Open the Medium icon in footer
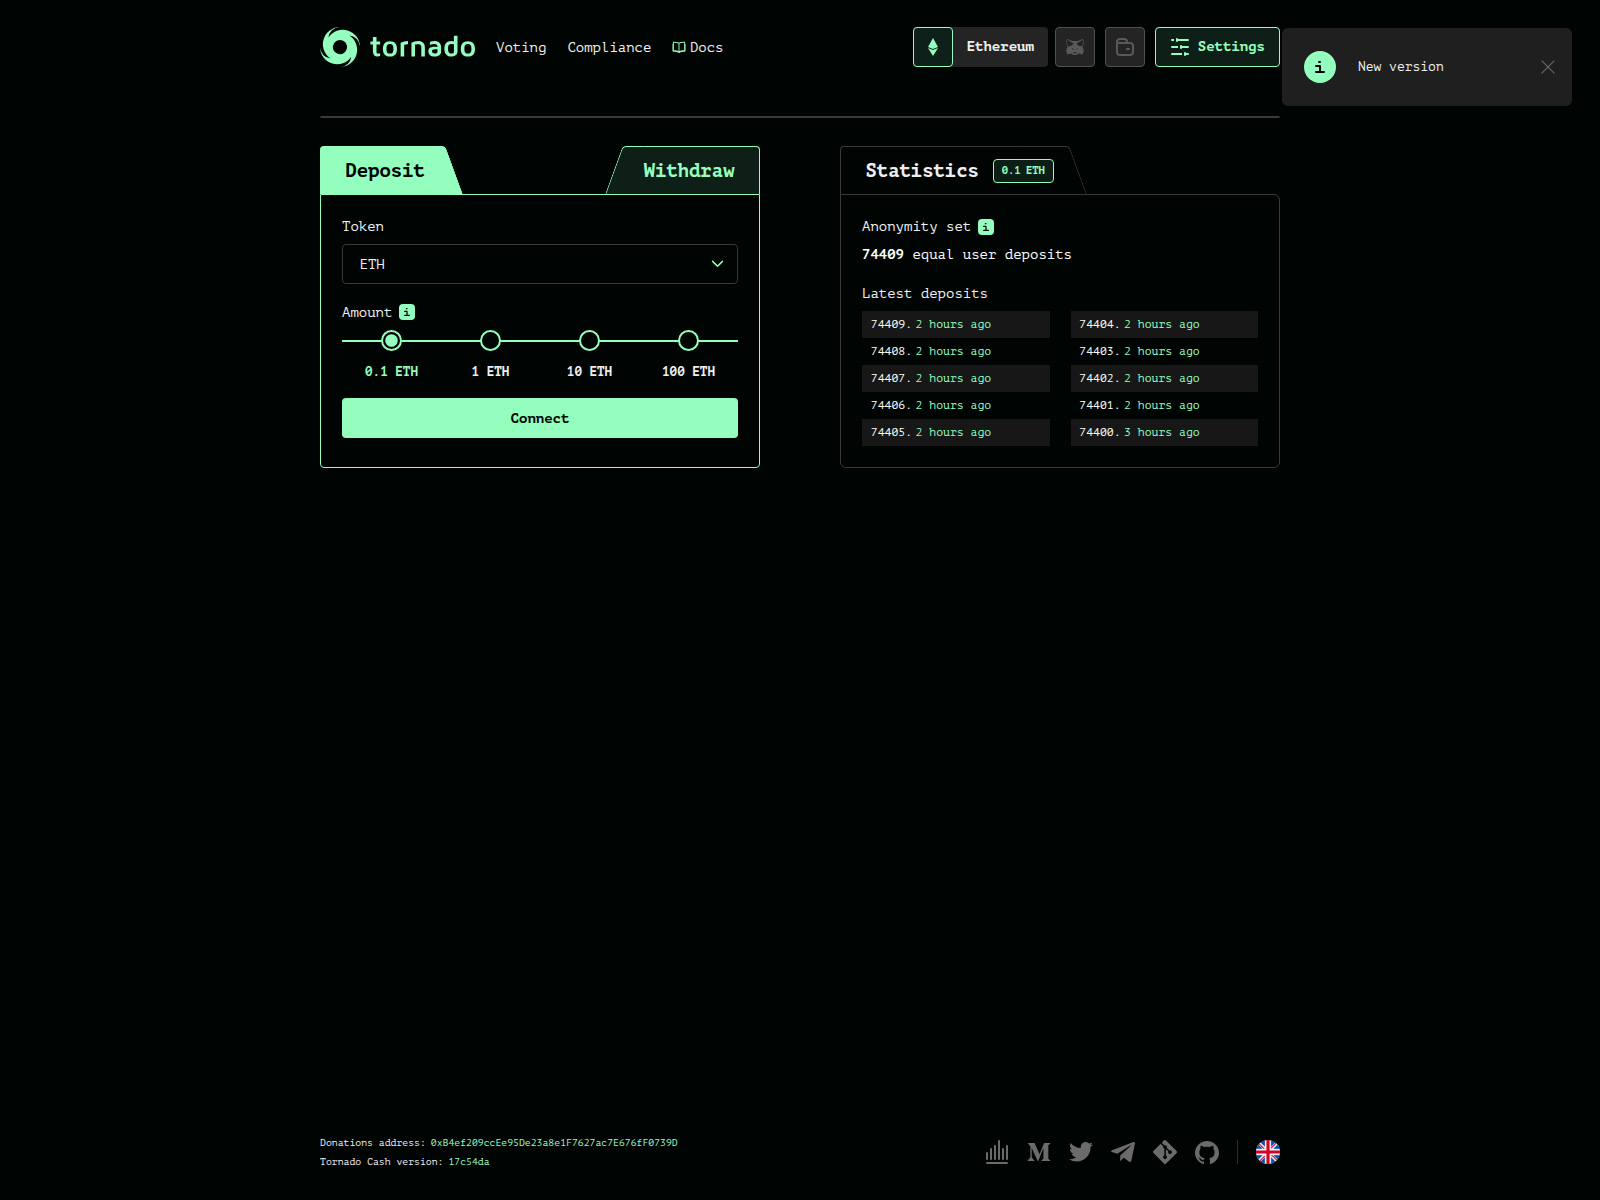This screenshot has height=1200, width=1600. click(x=1039, y=1152)
